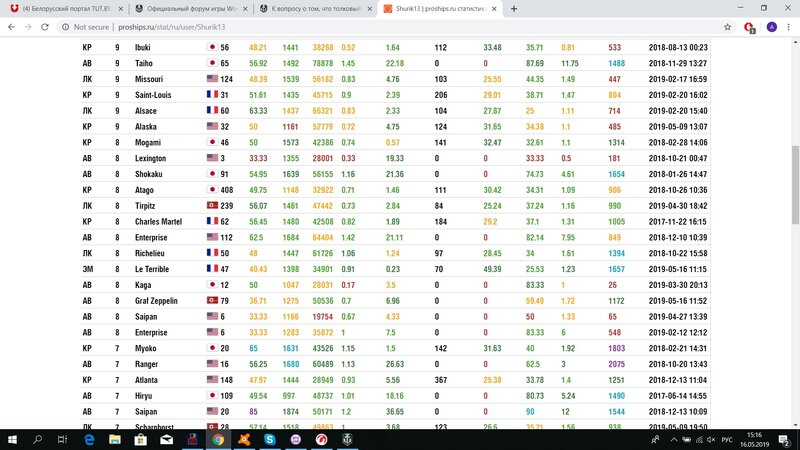Click the Shokaku ship name
This screenshot has height=450, width=800.
pyautogui.click(x=148, y=174)
